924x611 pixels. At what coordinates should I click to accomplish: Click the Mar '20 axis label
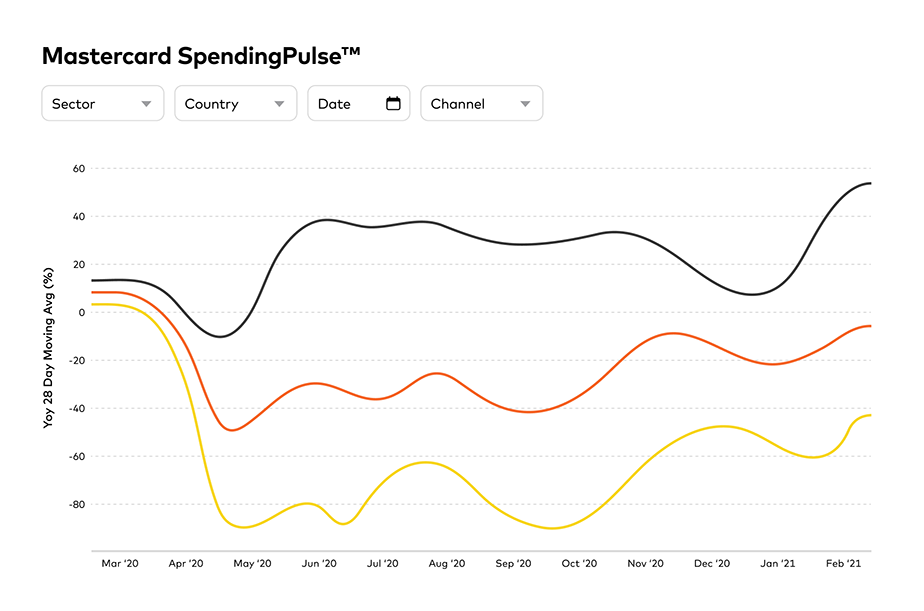pyautogui.click(x=122, y=564)
